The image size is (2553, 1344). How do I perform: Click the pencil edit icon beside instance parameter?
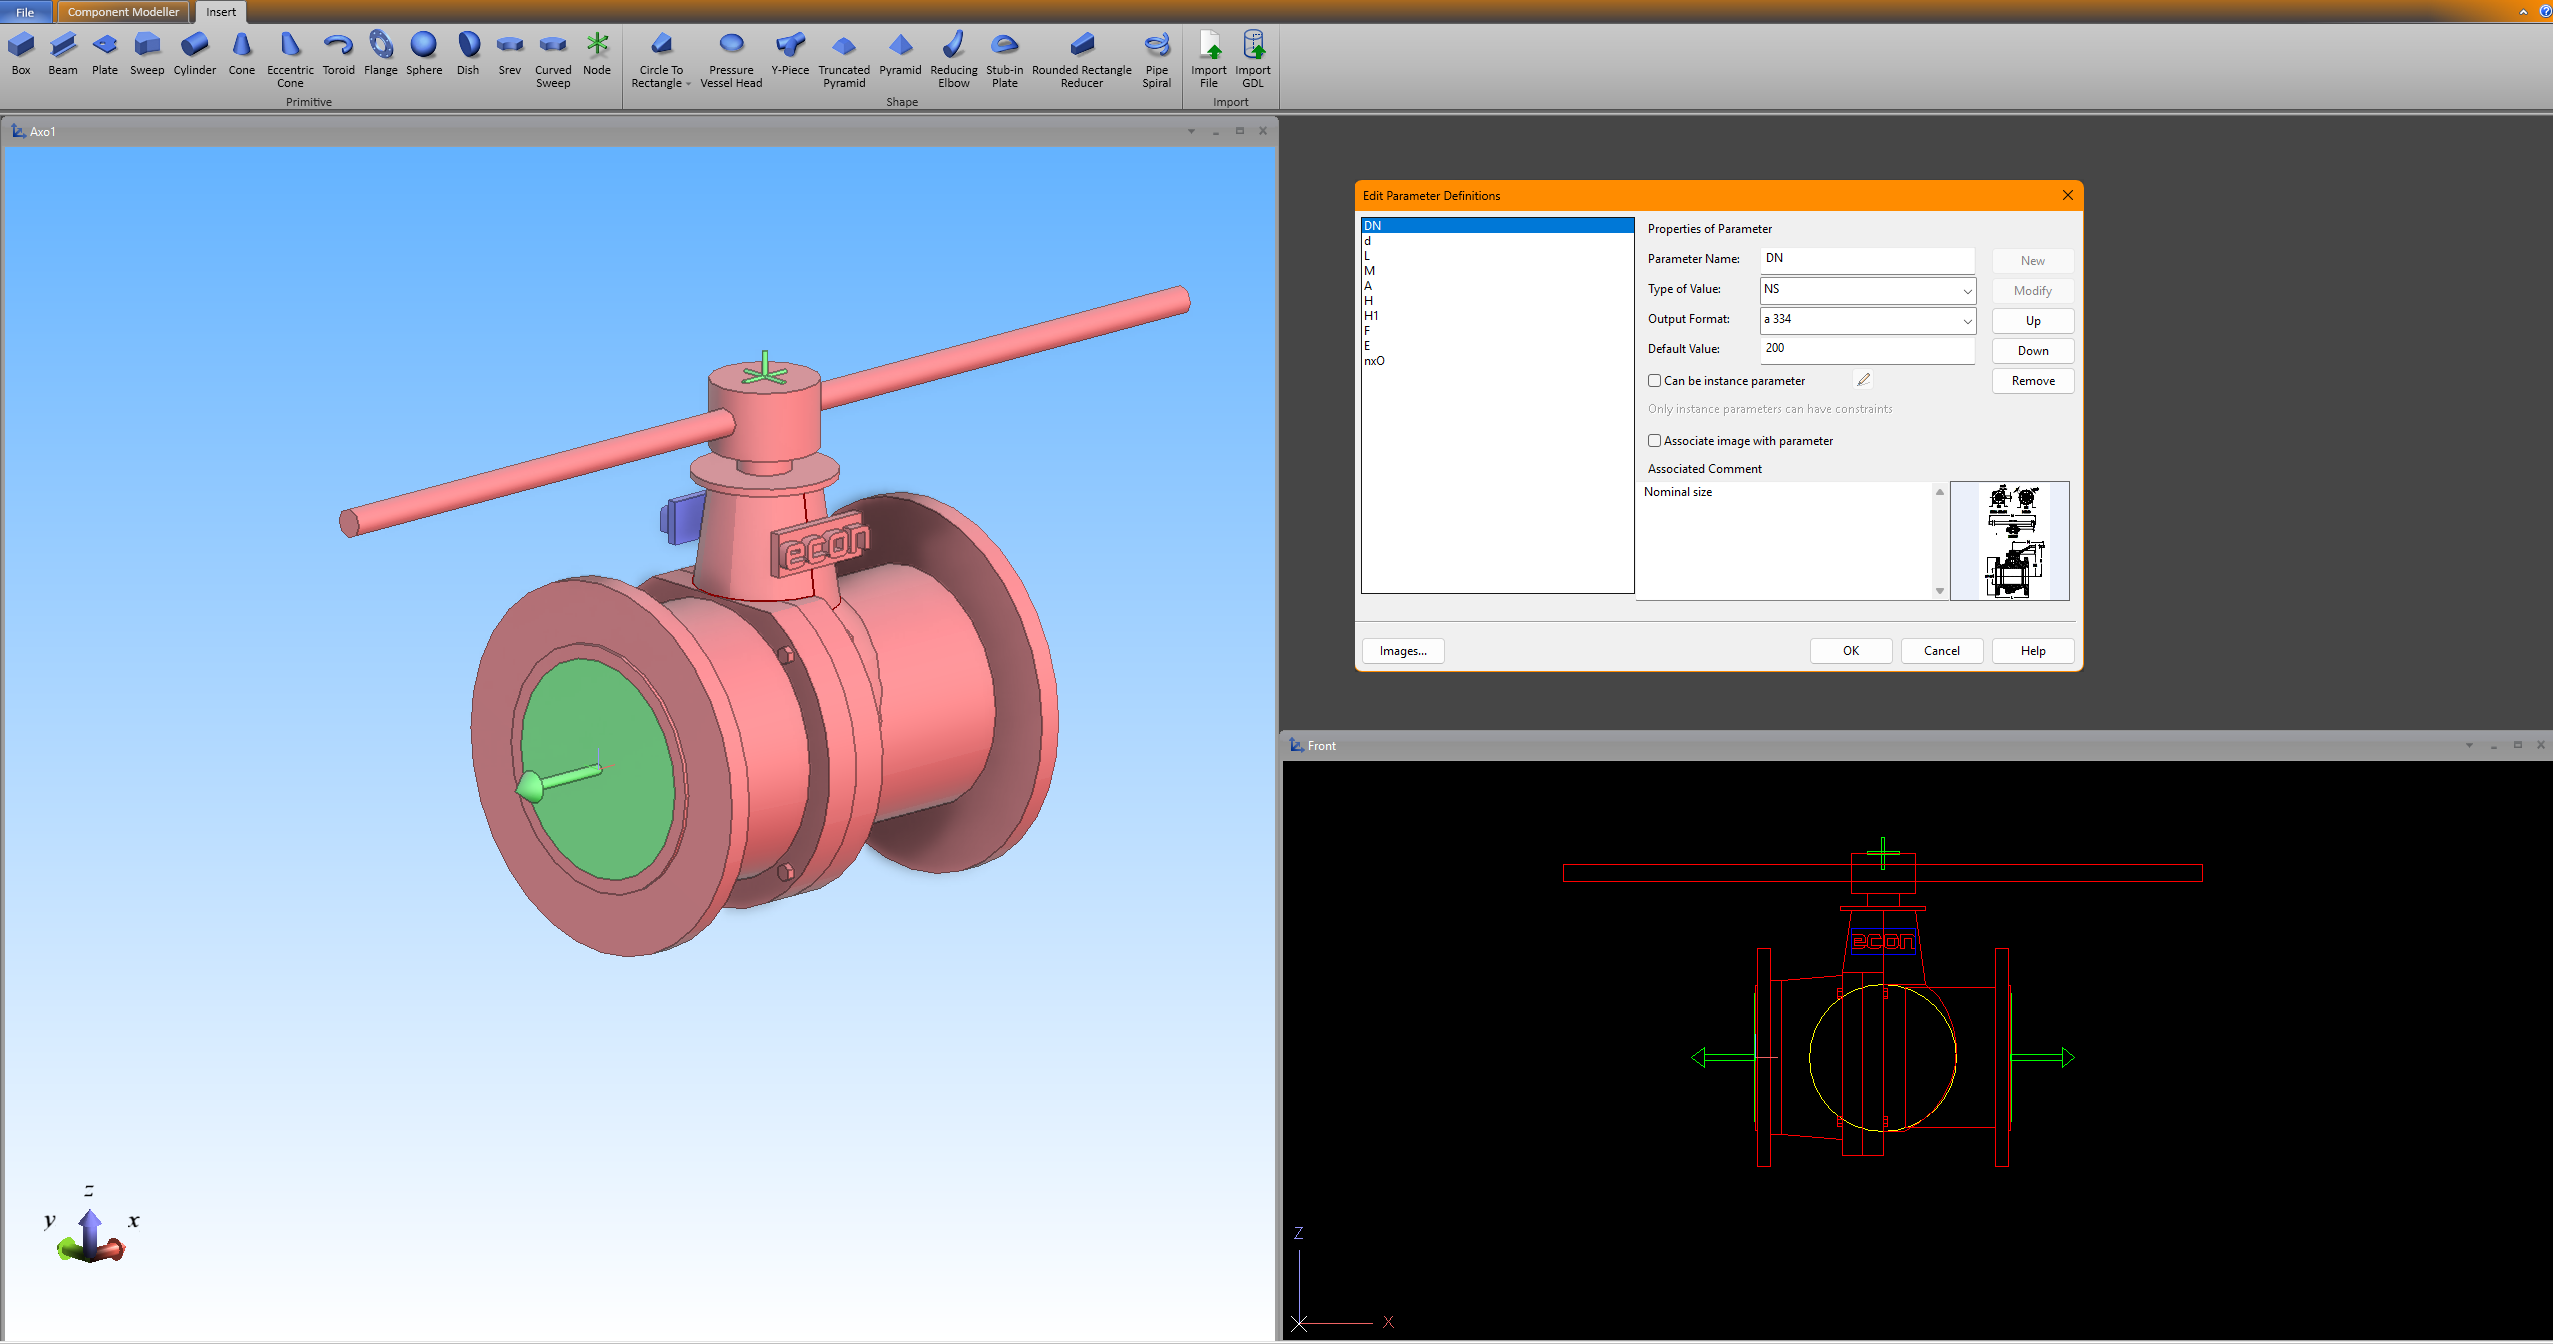(1863, 380)
